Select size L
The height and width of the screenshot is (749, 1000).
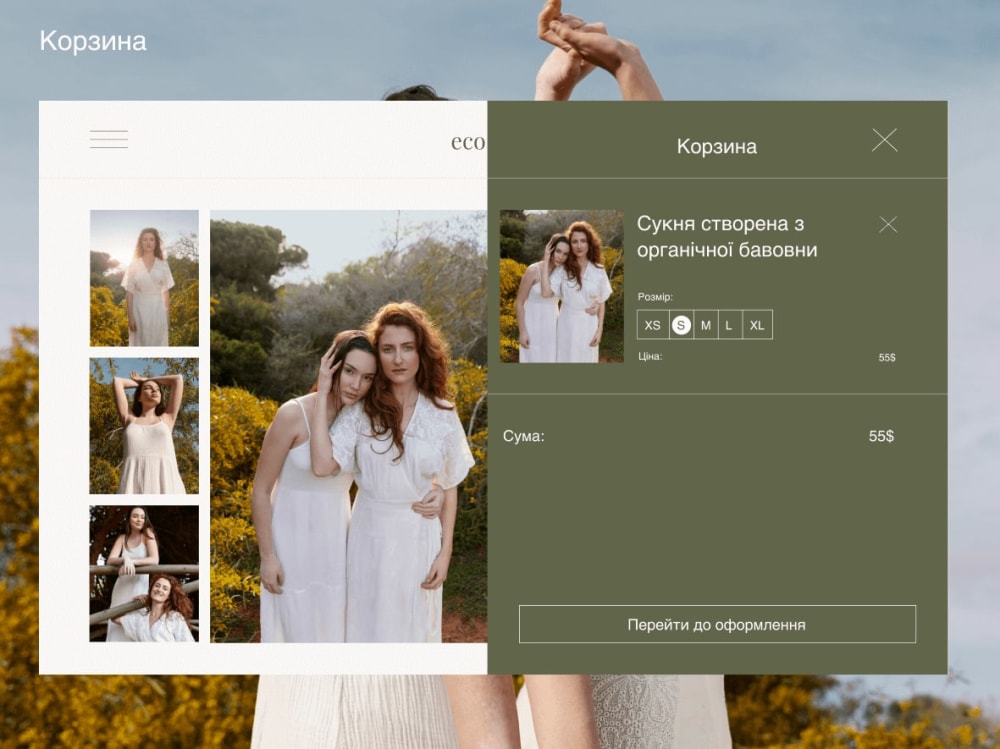tap(730, 325)
